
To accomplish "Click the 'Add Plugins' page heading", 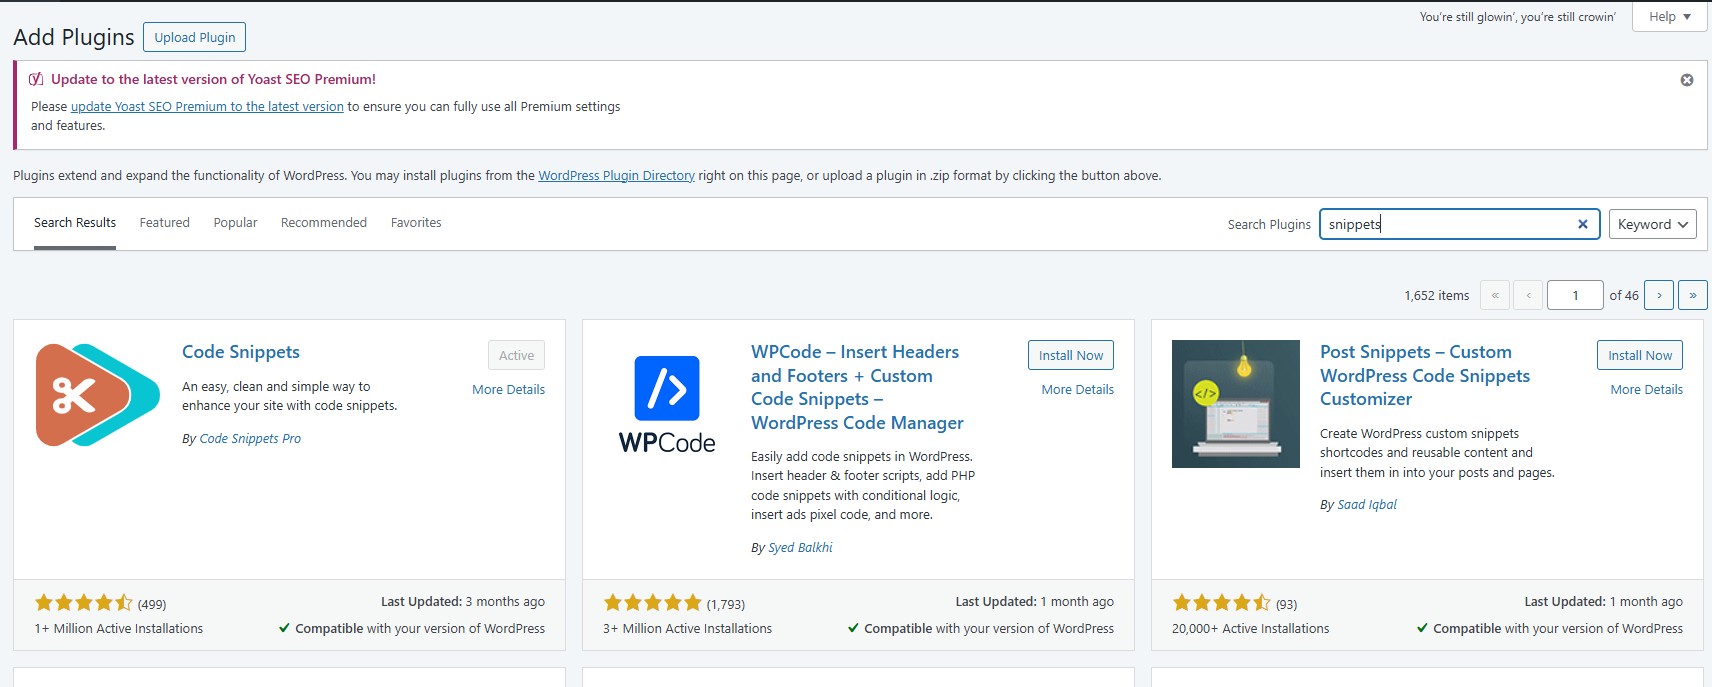I will [74, 37].
